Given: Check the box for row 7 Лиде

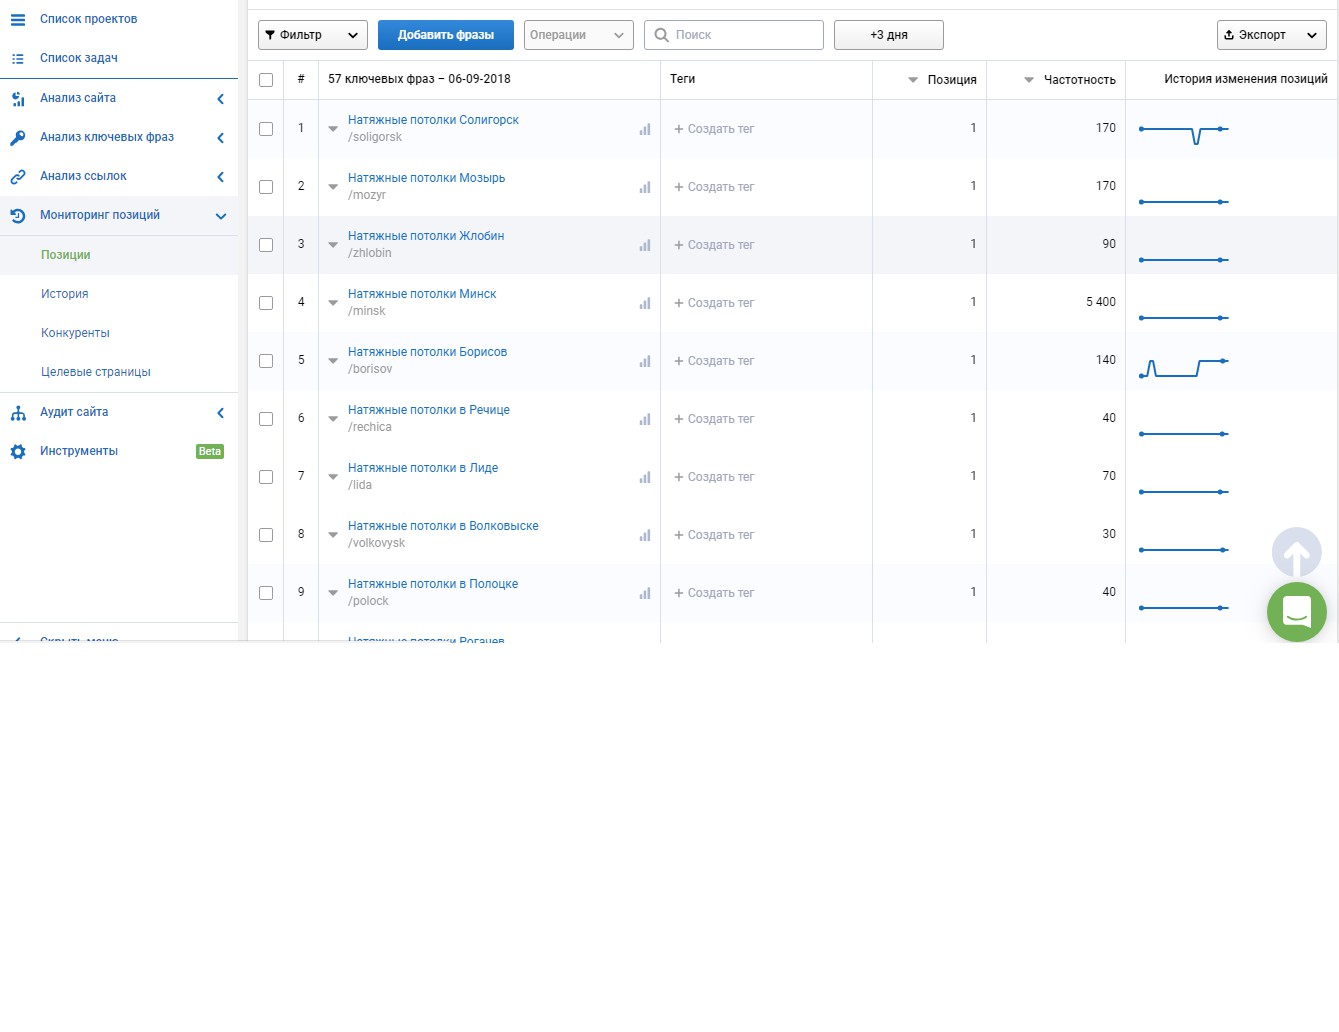Looking at the screenshot, I should coord(266,477).
